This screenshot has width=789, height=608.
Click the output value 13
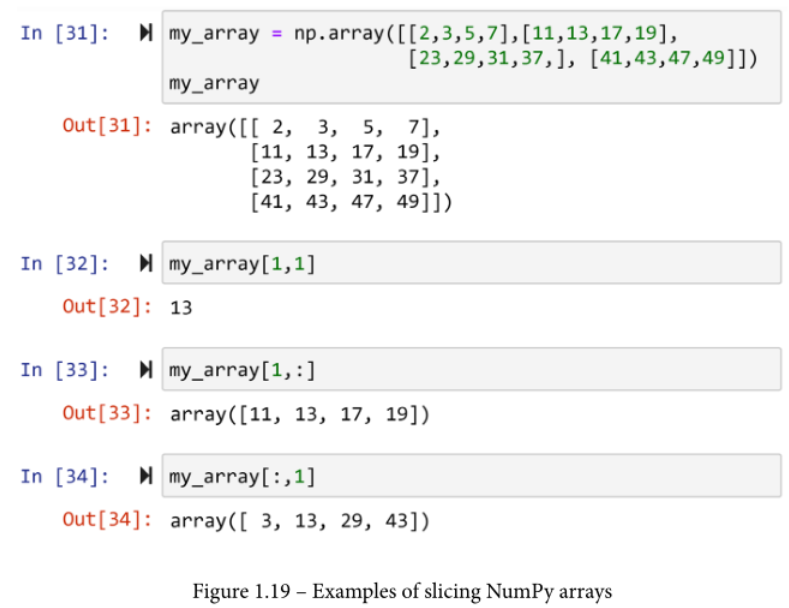coord(181,308)
